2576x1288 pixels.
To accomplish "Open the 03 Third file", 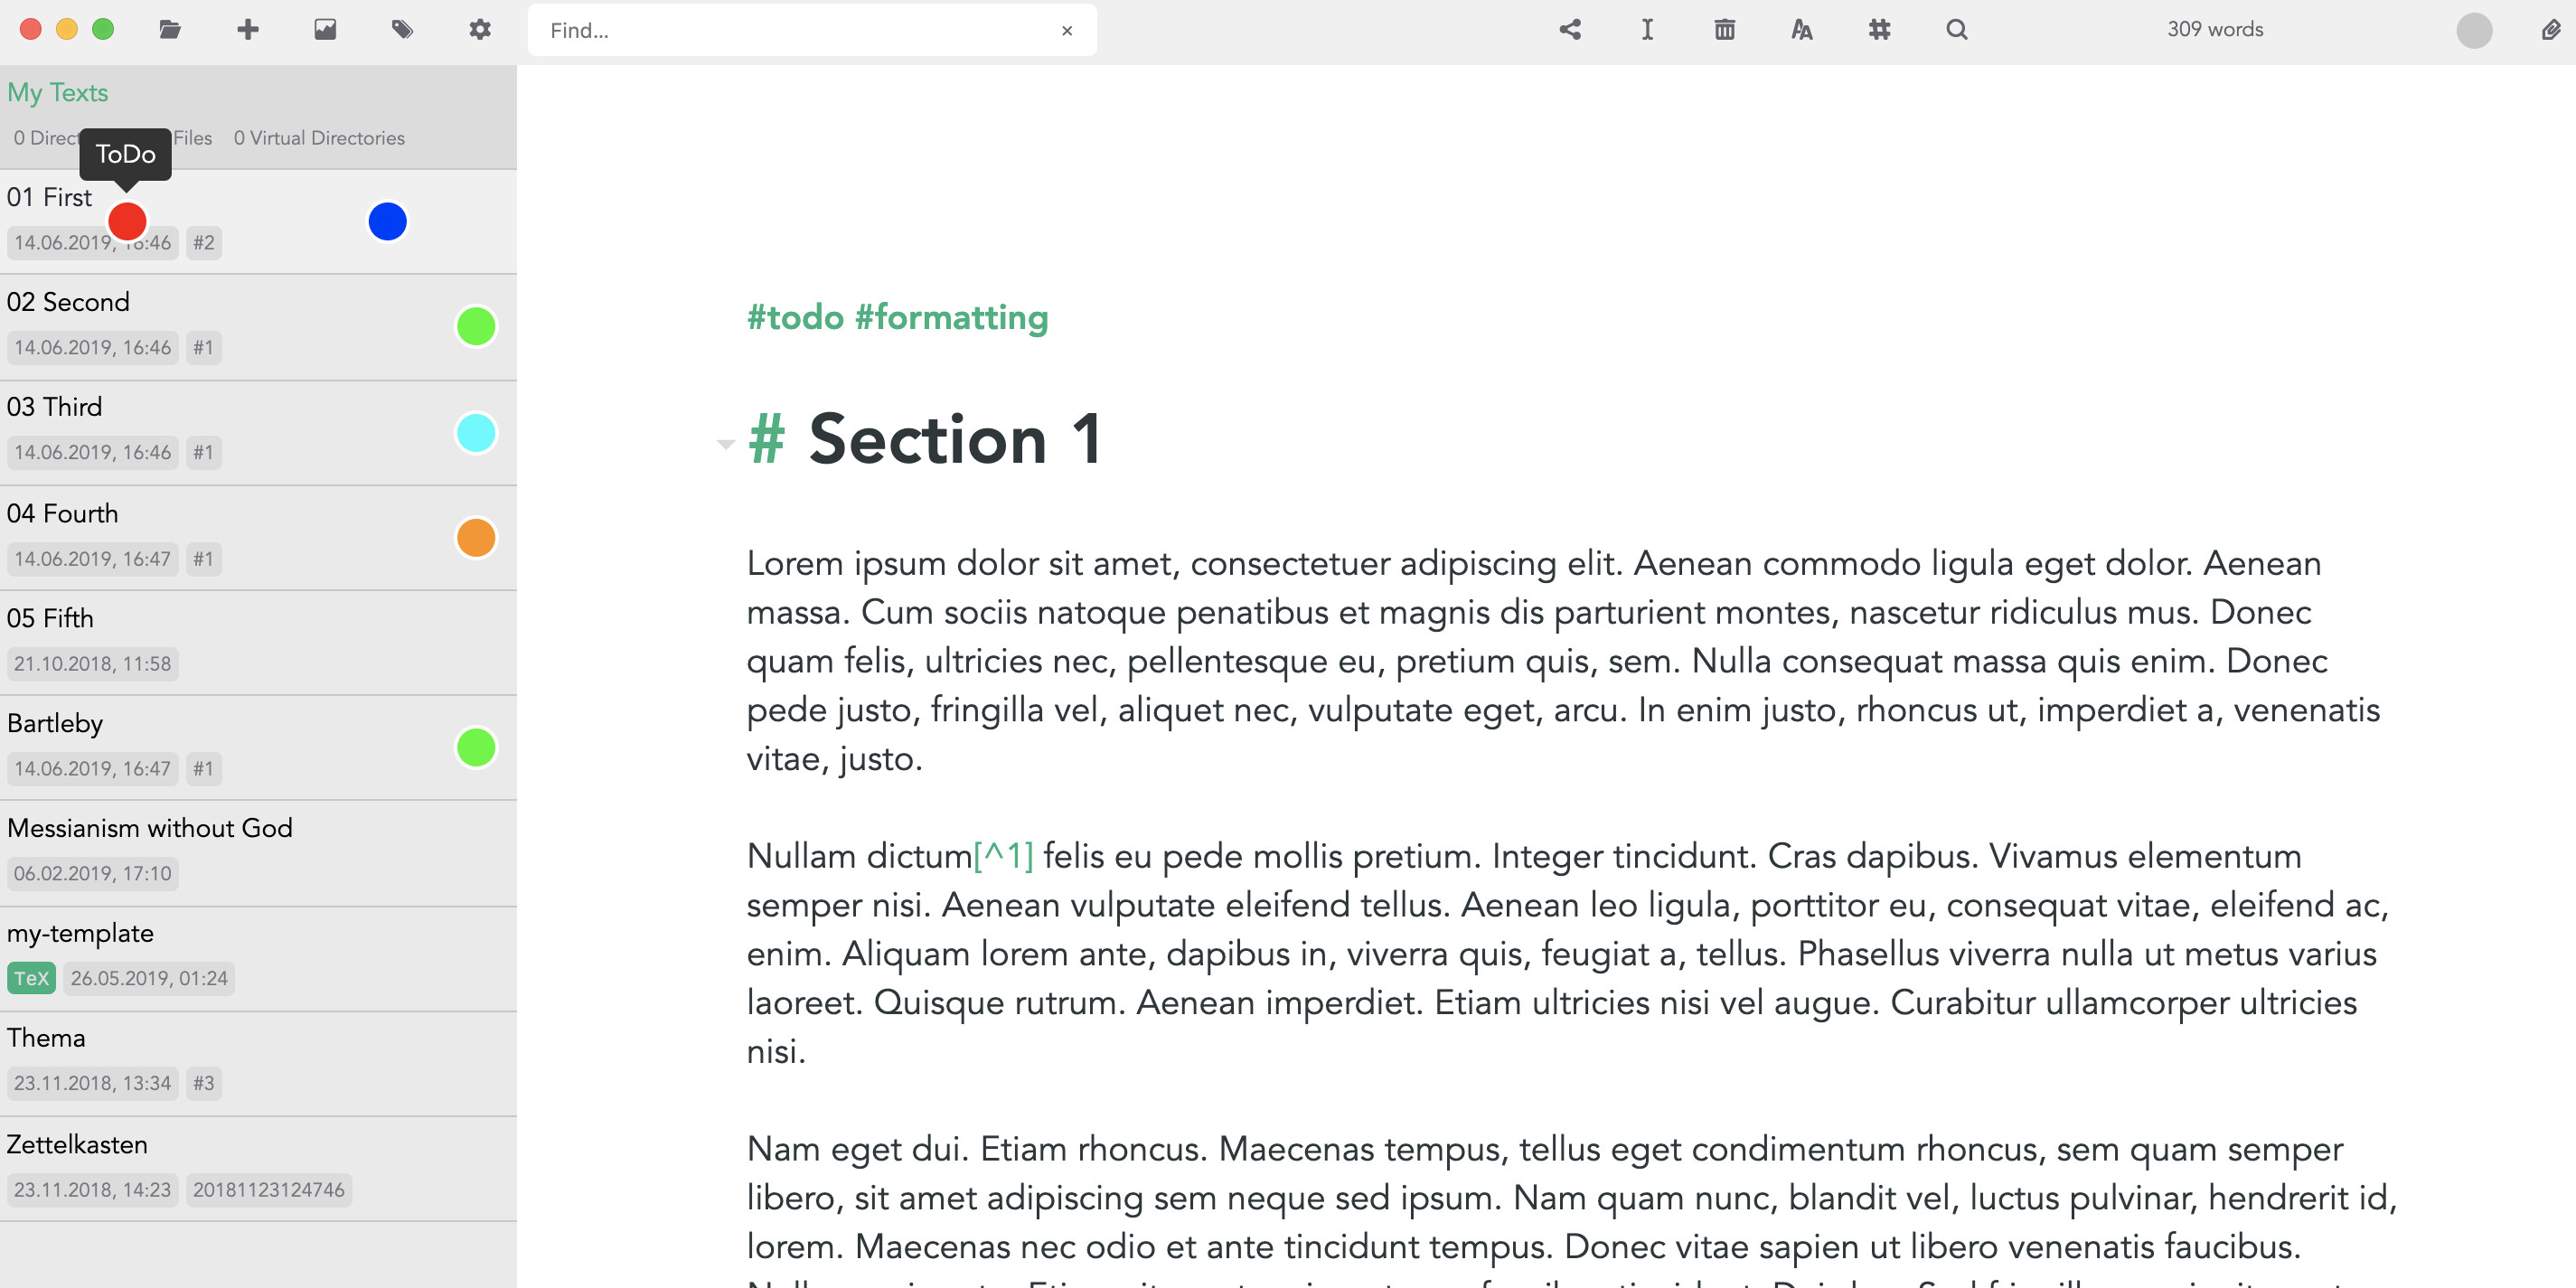I will pos(258,432).
